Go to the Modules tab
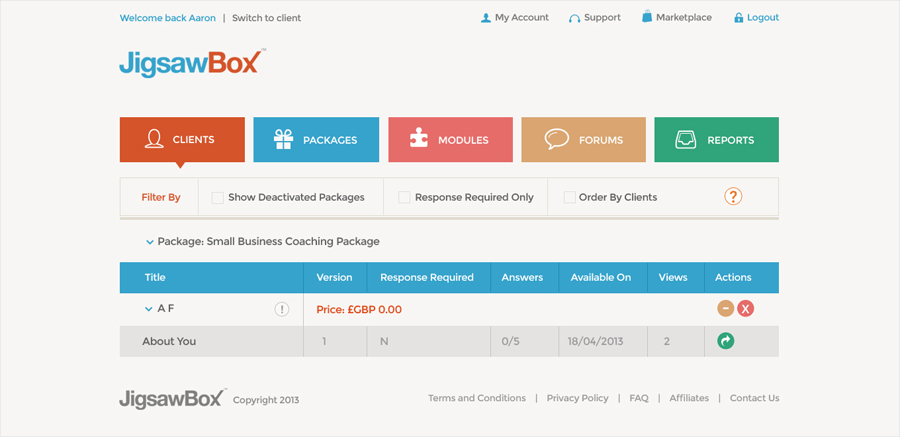900x437 pixels. tap(451, 140)
